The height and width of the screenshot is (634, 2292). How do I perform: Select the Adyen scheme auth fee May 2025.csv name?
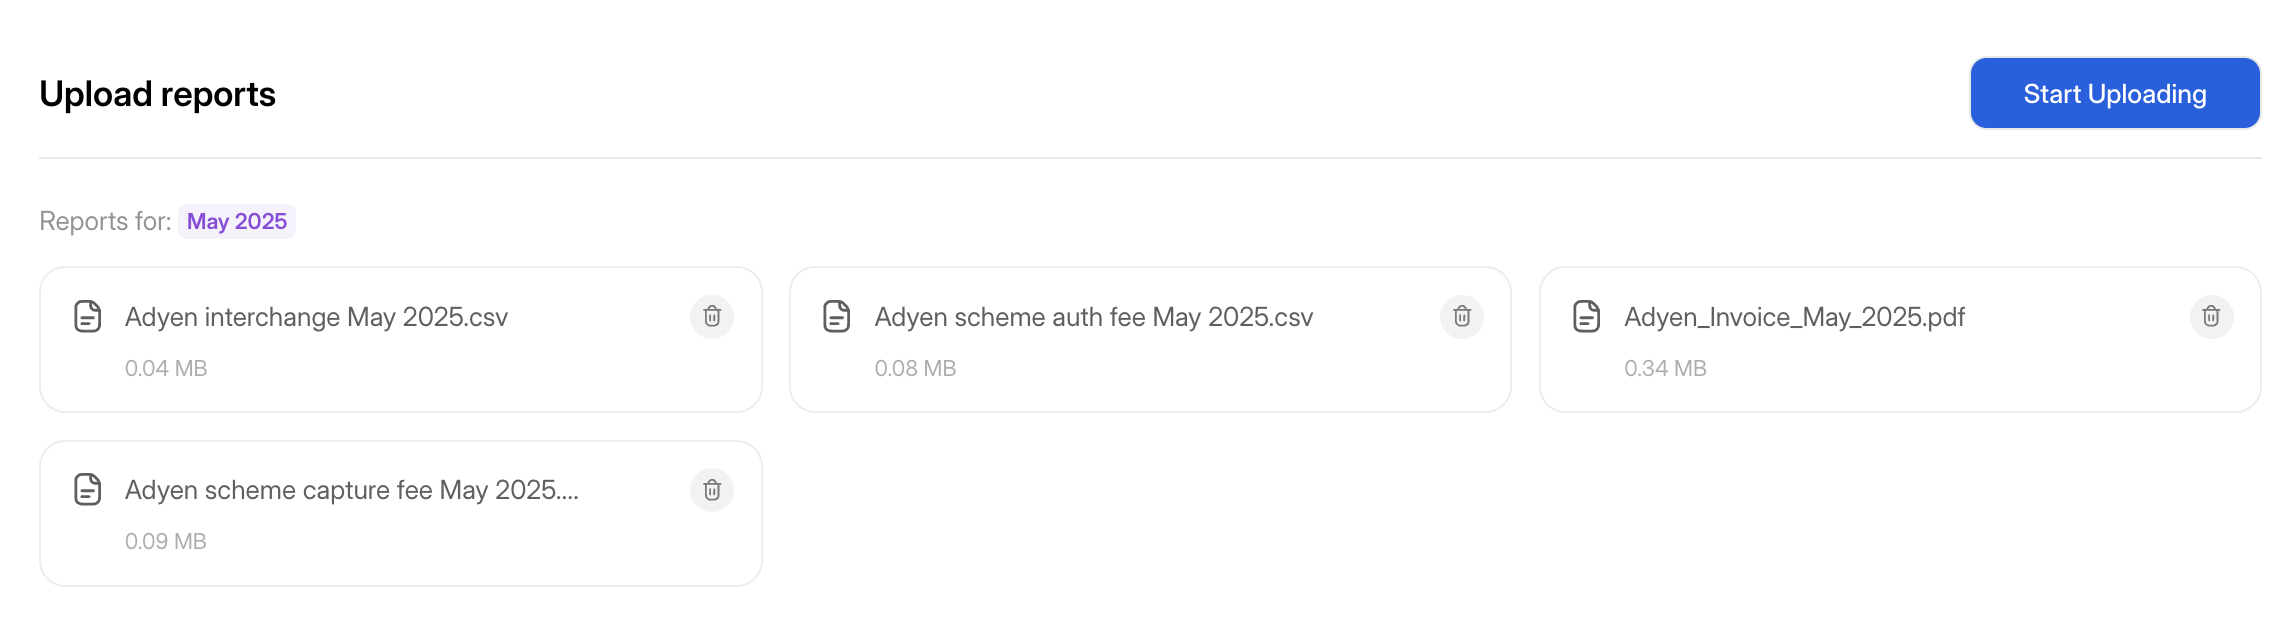1093,317
